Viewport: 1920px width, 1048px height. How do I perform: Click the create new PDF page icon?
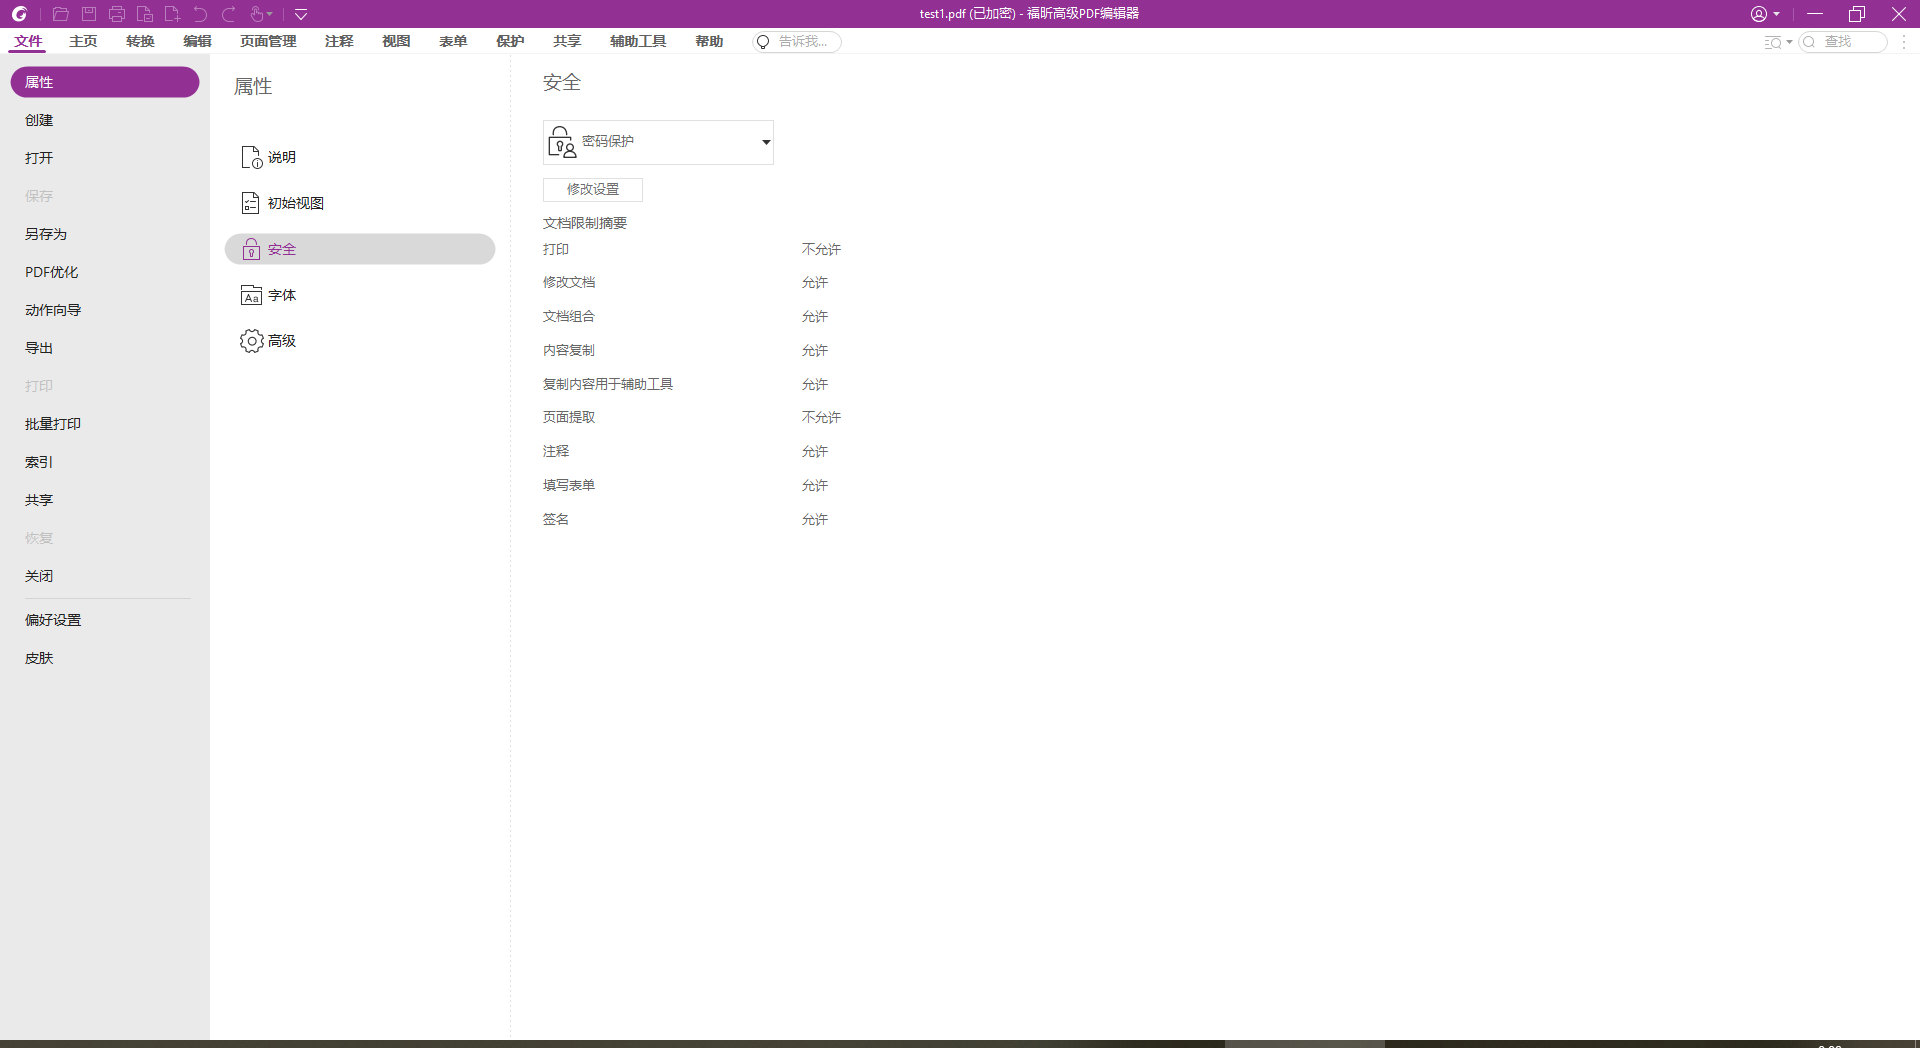point(172,14)
